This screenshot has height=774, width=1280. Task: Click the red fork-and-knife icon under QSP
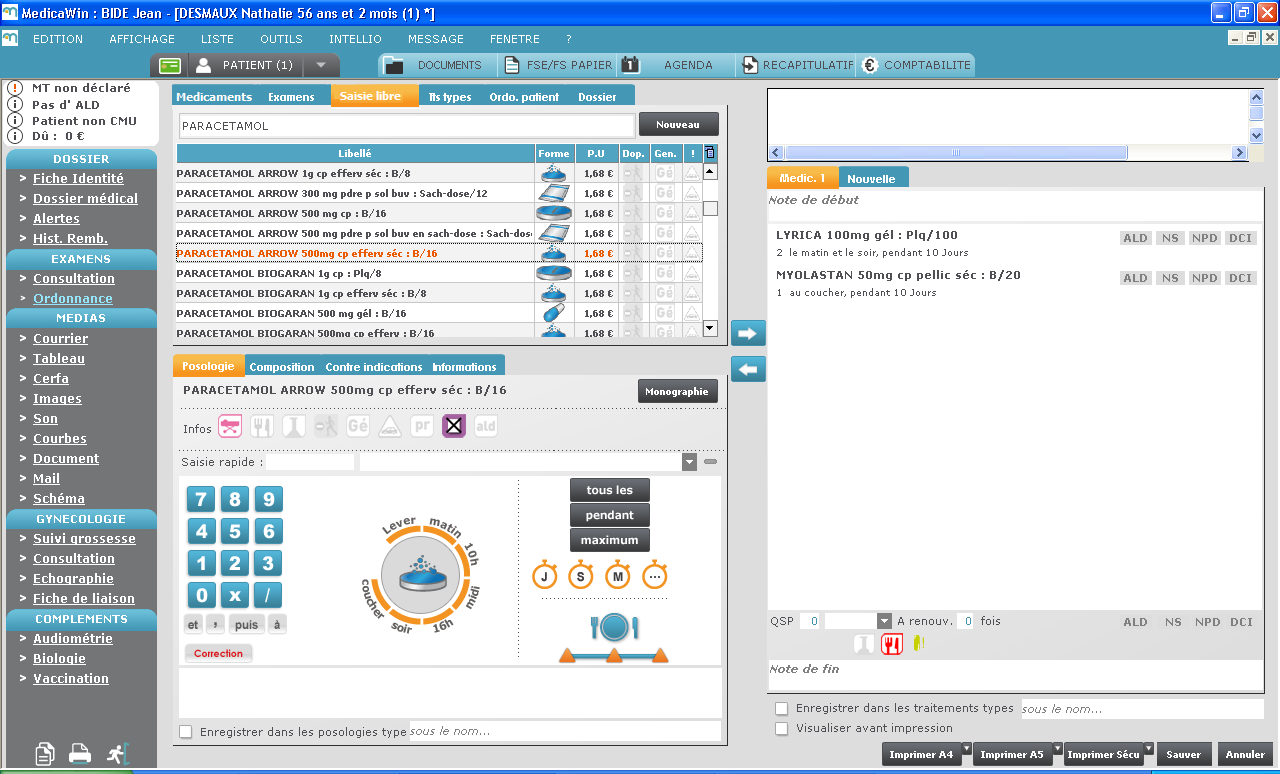[892, 644]
